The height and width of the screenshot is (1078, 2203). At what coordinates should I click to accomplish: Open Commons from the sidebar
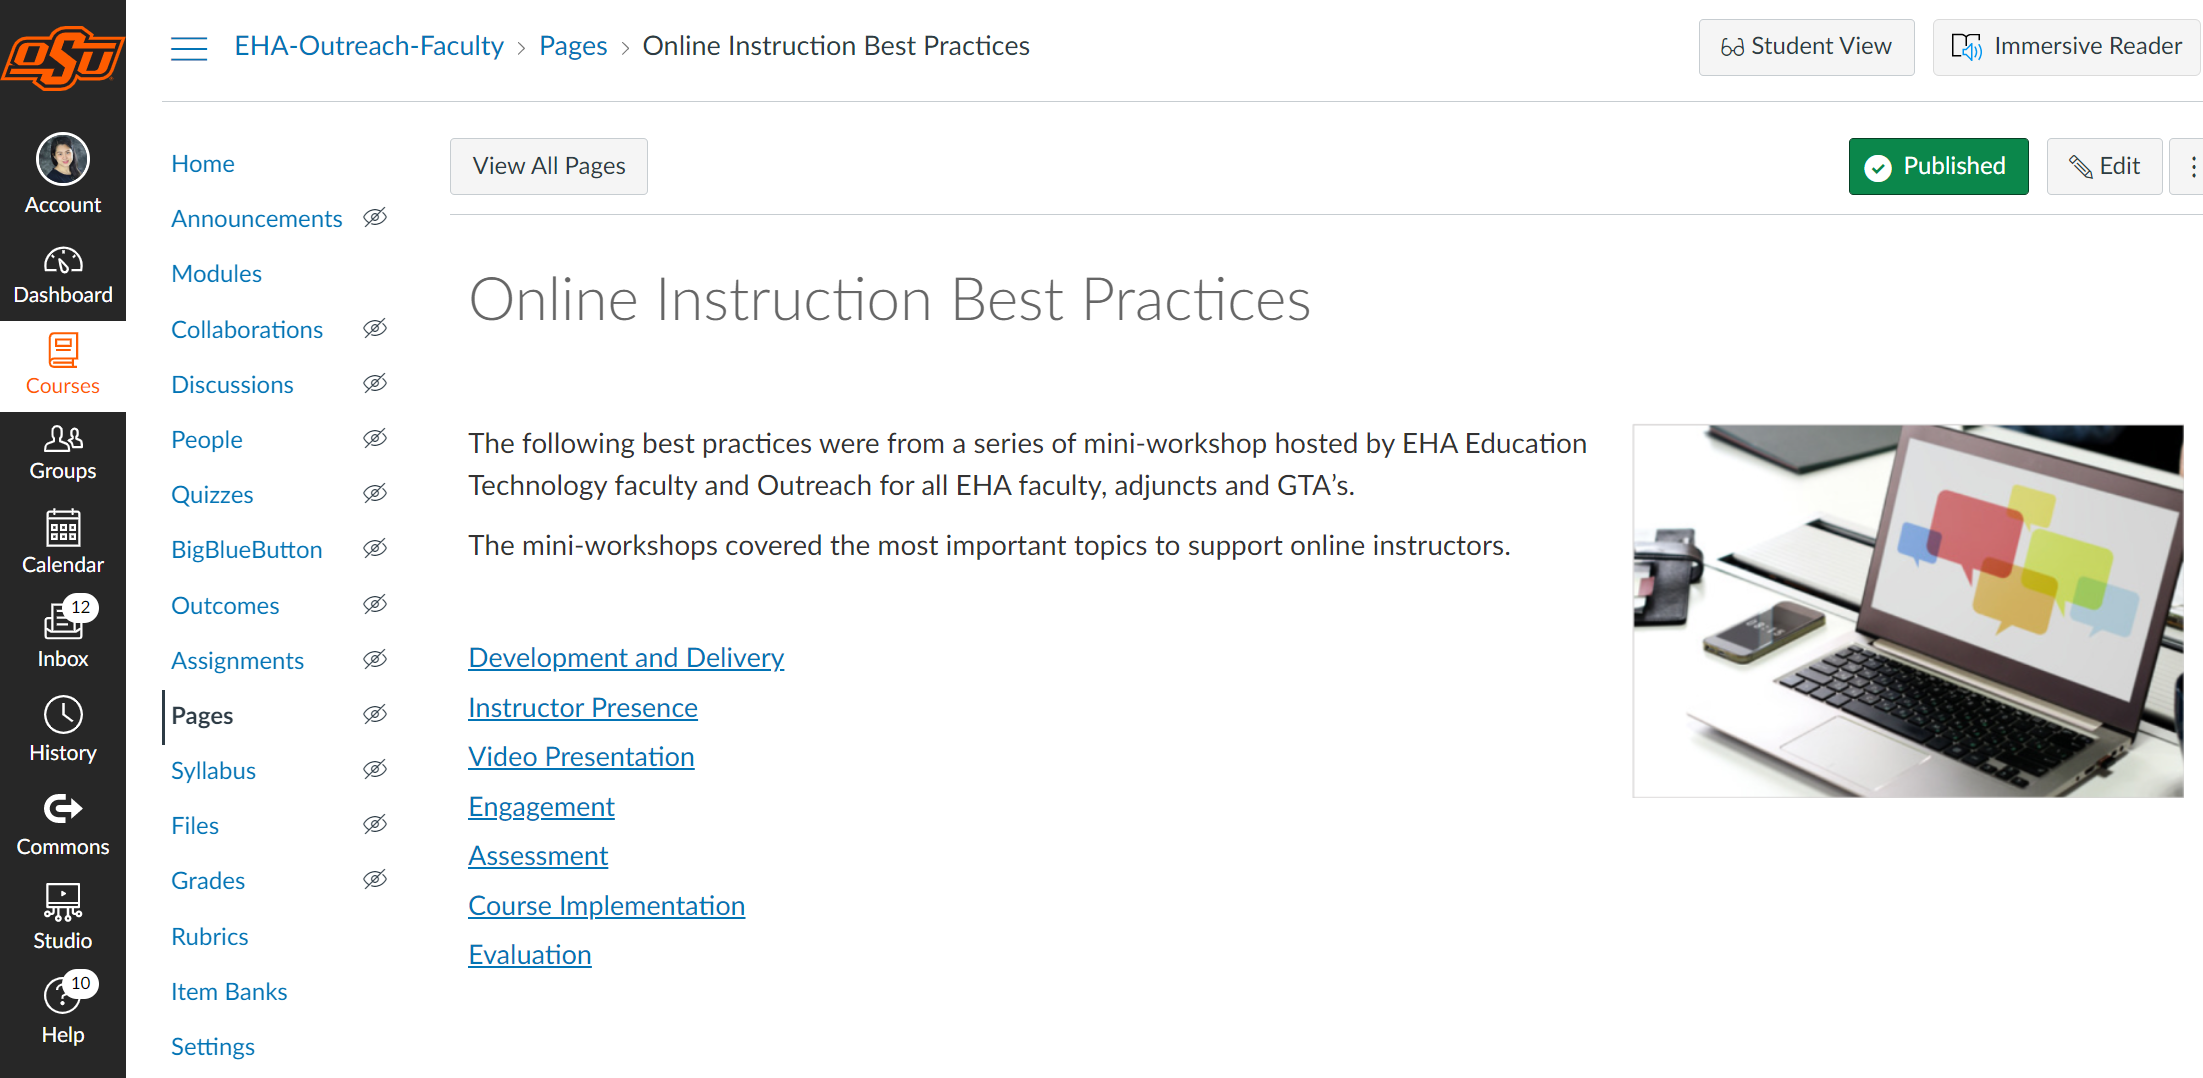pyautogui.click(x=63, y=826)
